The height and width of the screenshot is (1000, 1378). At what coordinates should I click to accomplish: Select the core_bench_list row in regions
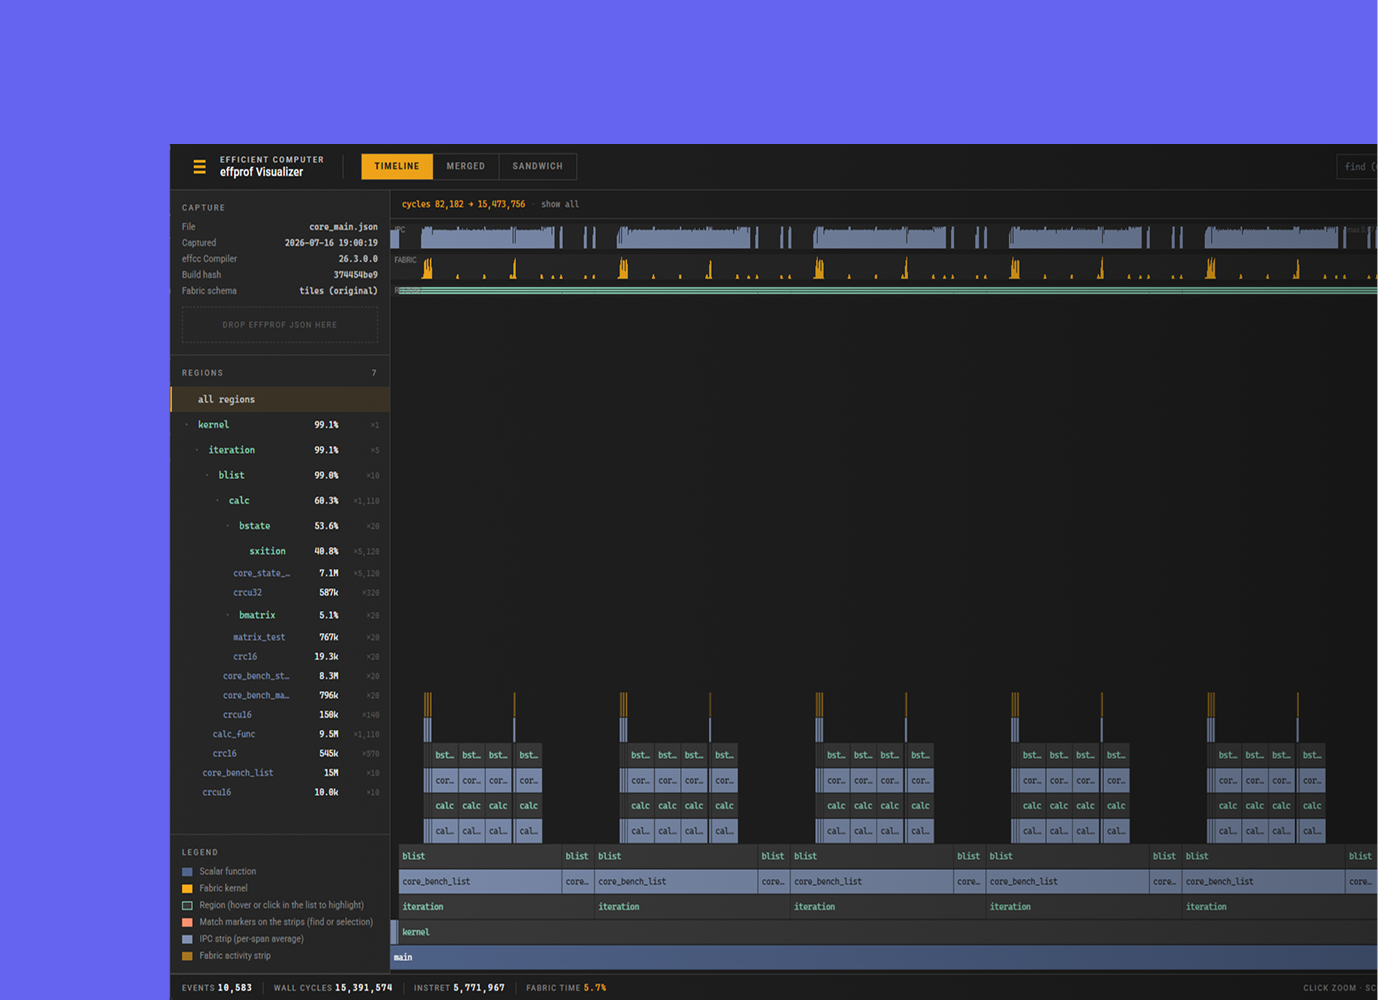tap(280, 773)
